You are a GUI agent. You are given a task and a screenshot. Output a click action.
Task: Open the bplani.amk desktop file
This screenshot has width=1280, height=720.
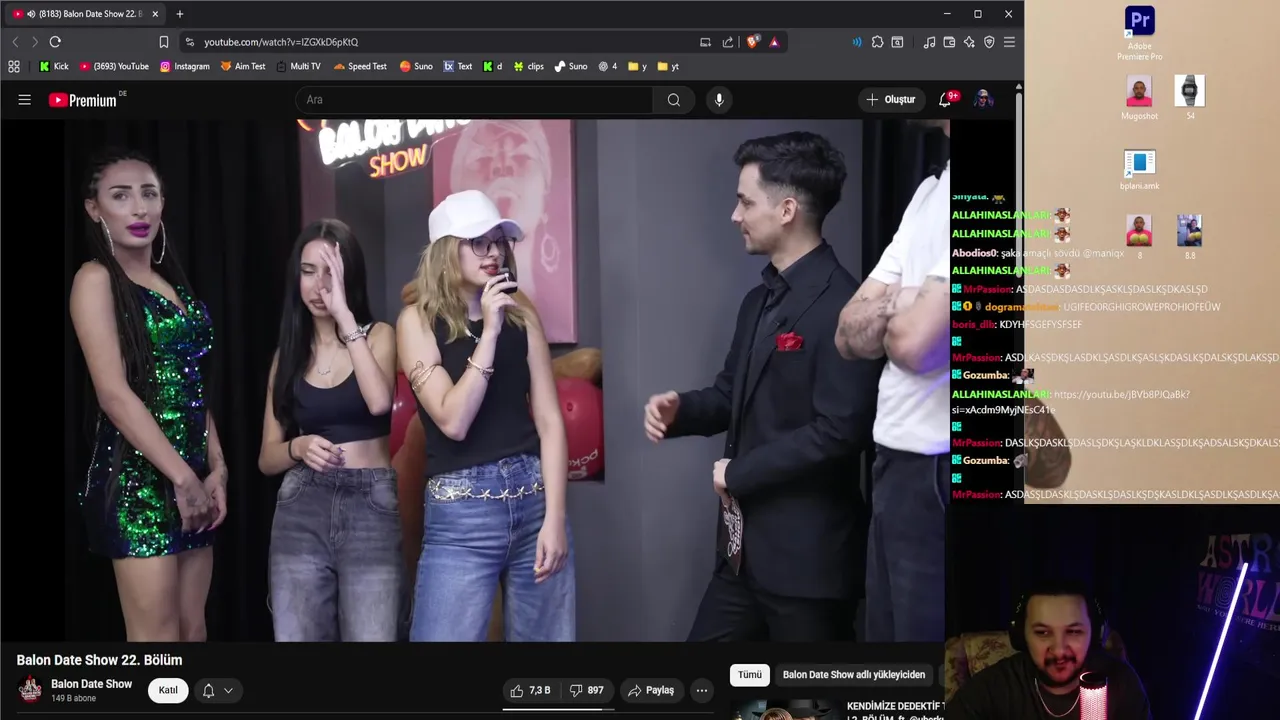click(x=1139, y=170)
